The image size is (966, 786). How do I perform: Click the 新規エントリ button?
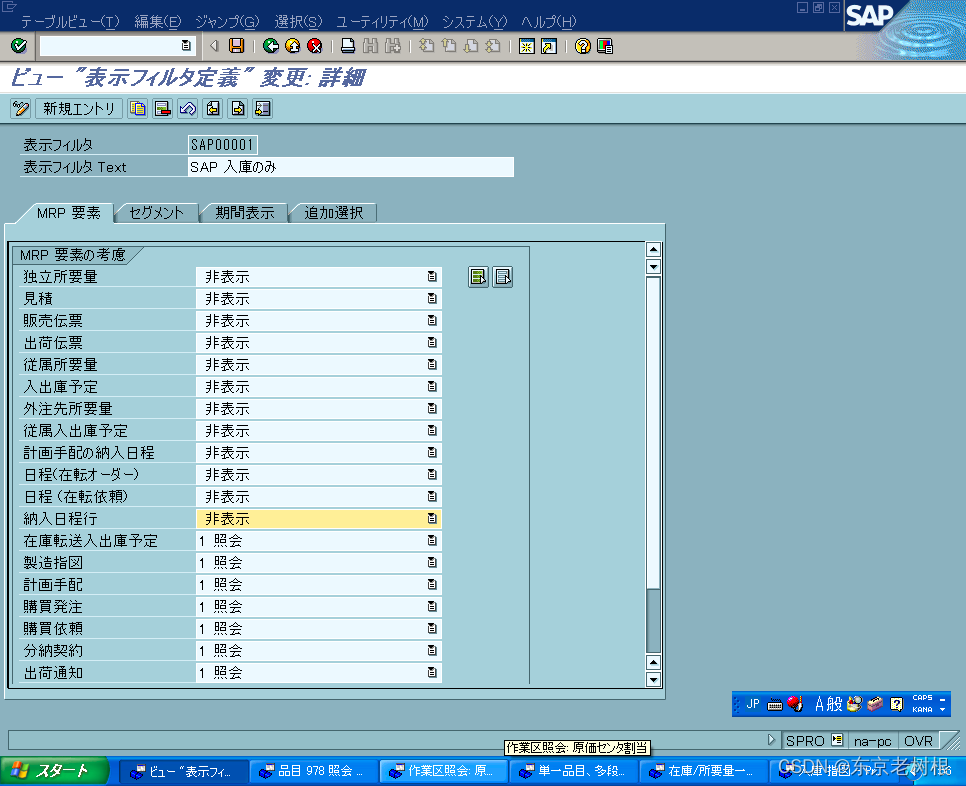[78, 108]
